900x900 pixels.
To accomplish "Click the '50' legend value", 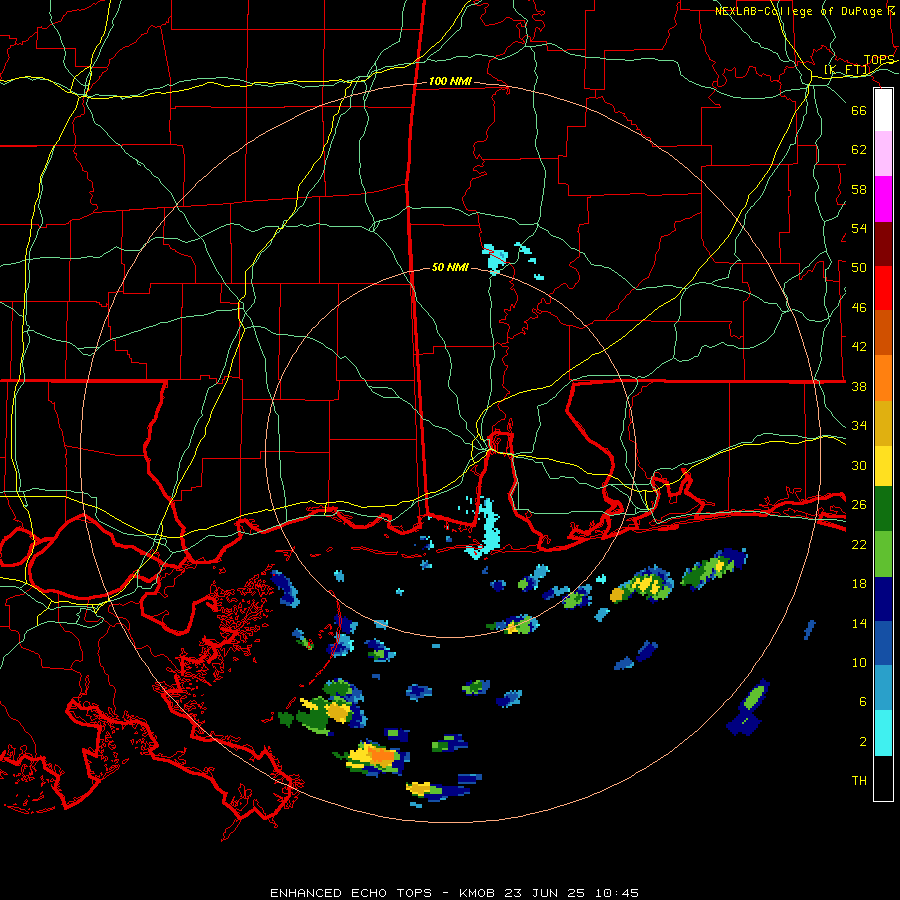I will pos(859,267).
